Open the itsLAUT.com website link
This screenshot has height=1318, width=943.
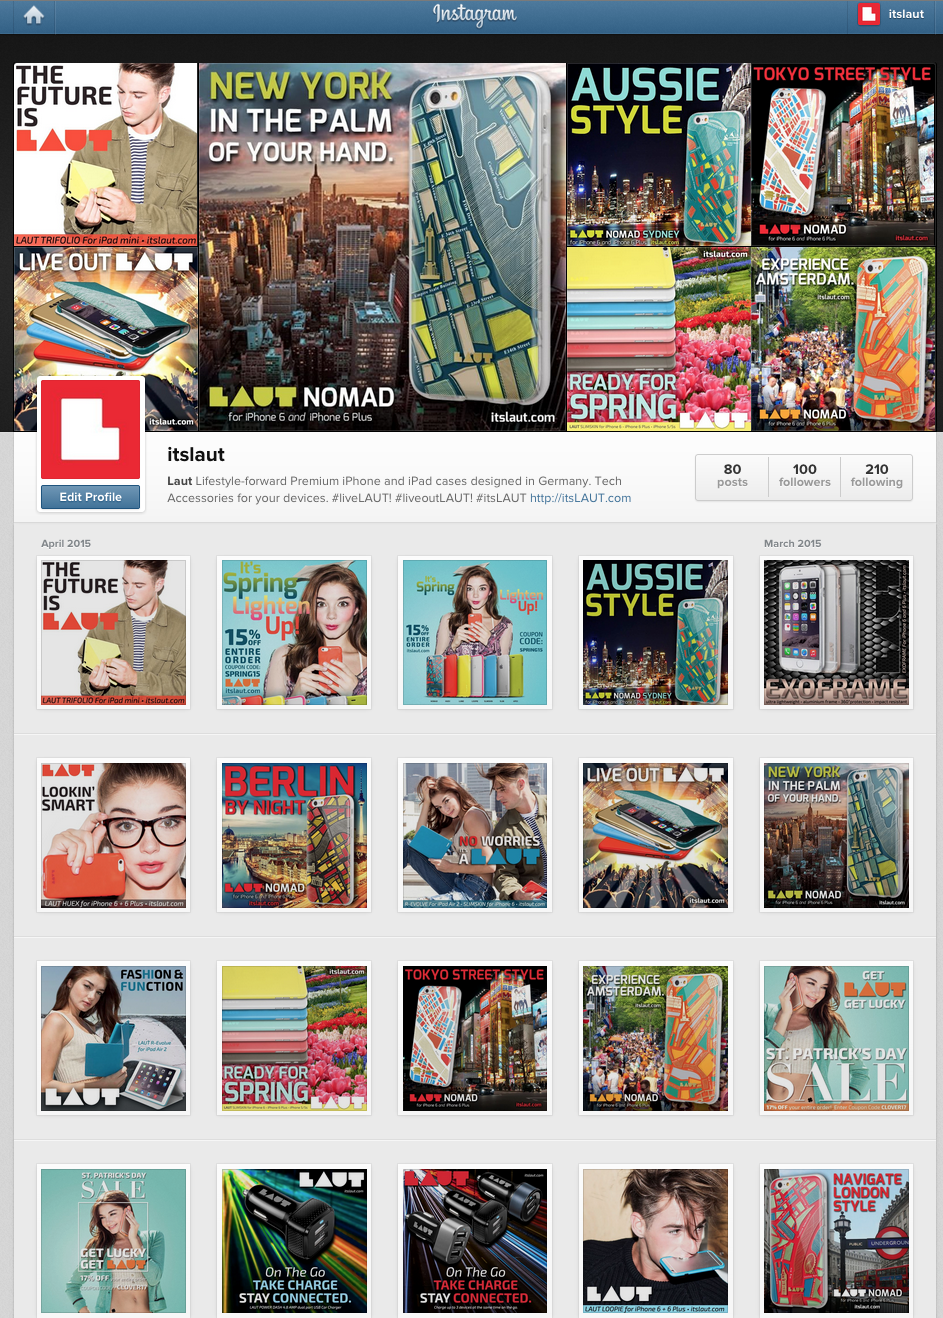tap(580, 498)
